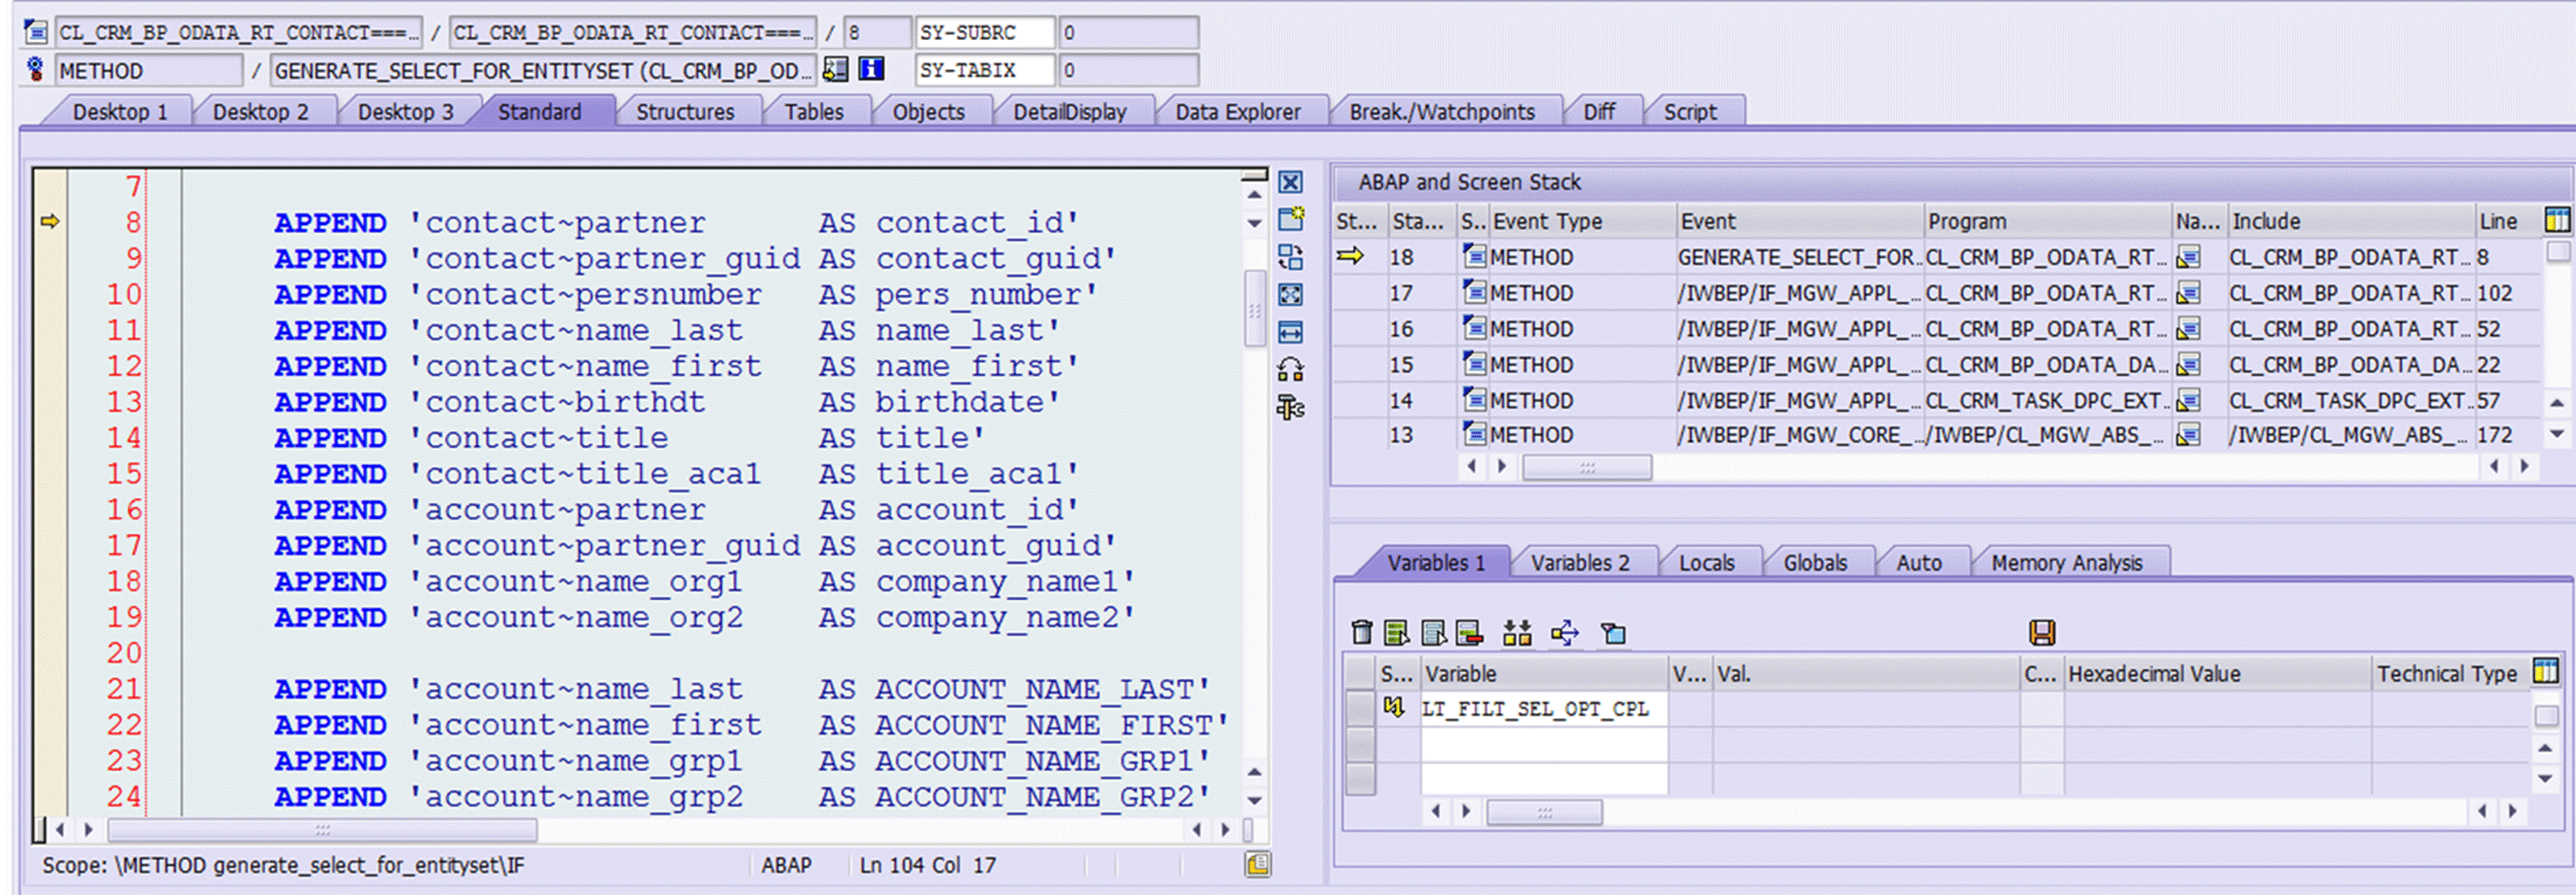Click the Full Screen icon beside editor
This screenshot has width=2576, height=895.
tap(1291, 294)
